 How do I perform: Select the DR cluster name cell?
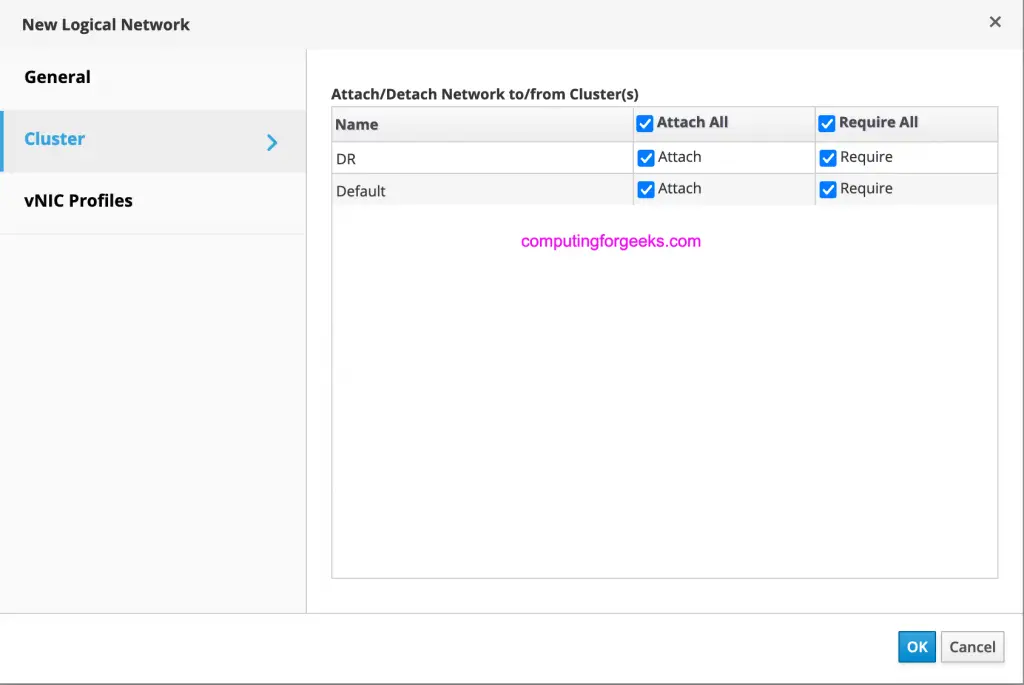[482, 159]
